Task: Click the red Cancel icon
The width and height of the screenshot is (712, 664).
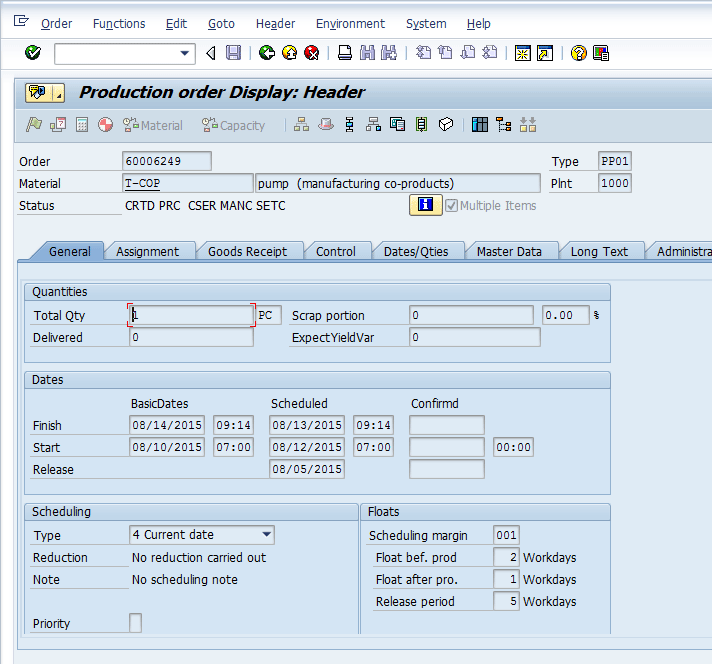Action: [x=311, y=53]
